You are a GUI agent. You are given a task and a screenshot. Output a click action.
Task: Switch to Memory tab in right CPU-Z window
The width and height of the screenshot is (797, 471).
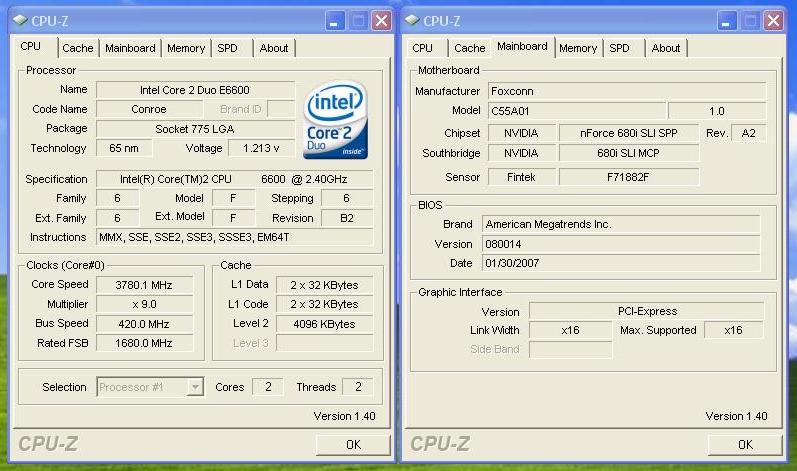click(578, 48)
